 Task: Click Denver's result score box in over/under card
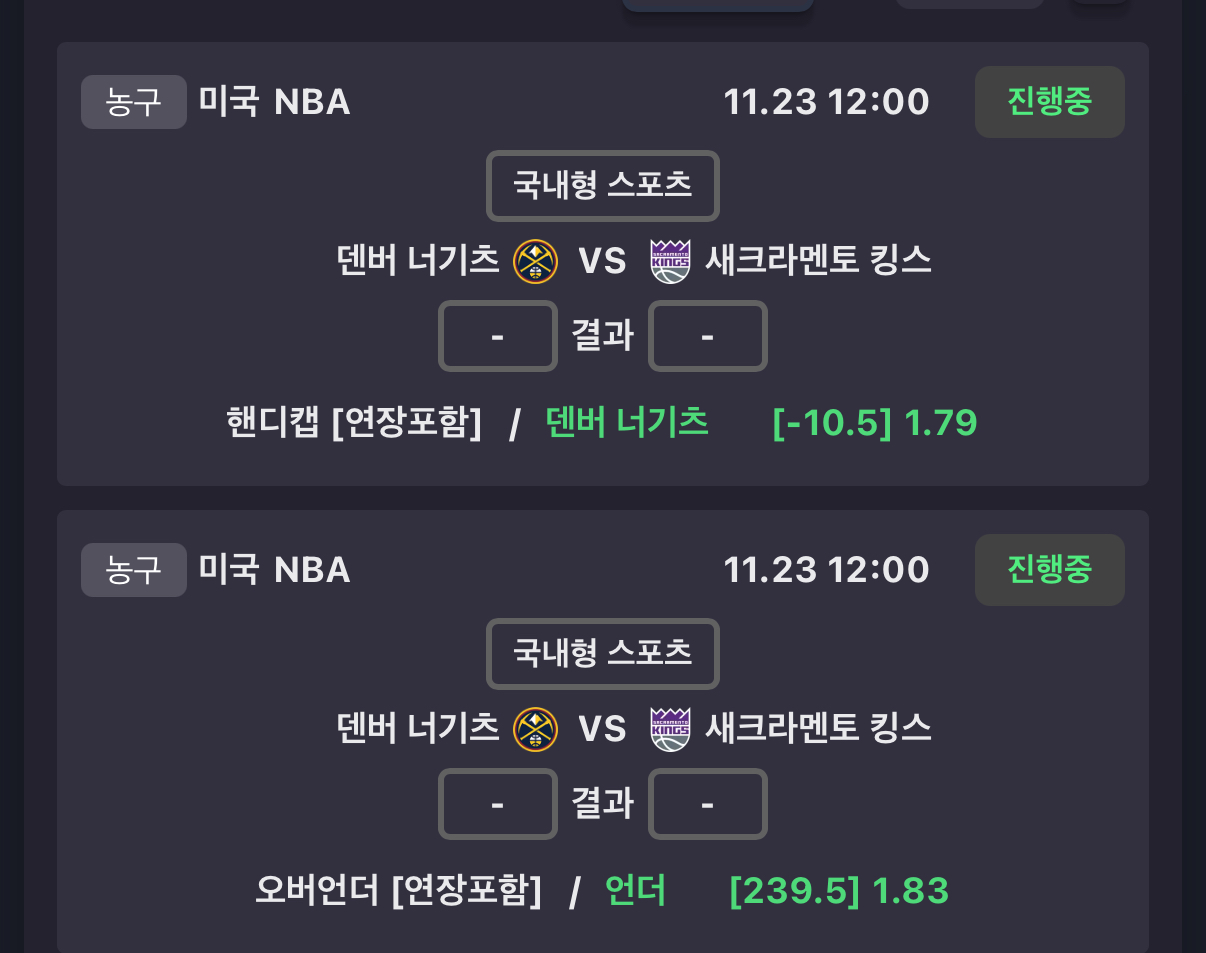[498, 804]
